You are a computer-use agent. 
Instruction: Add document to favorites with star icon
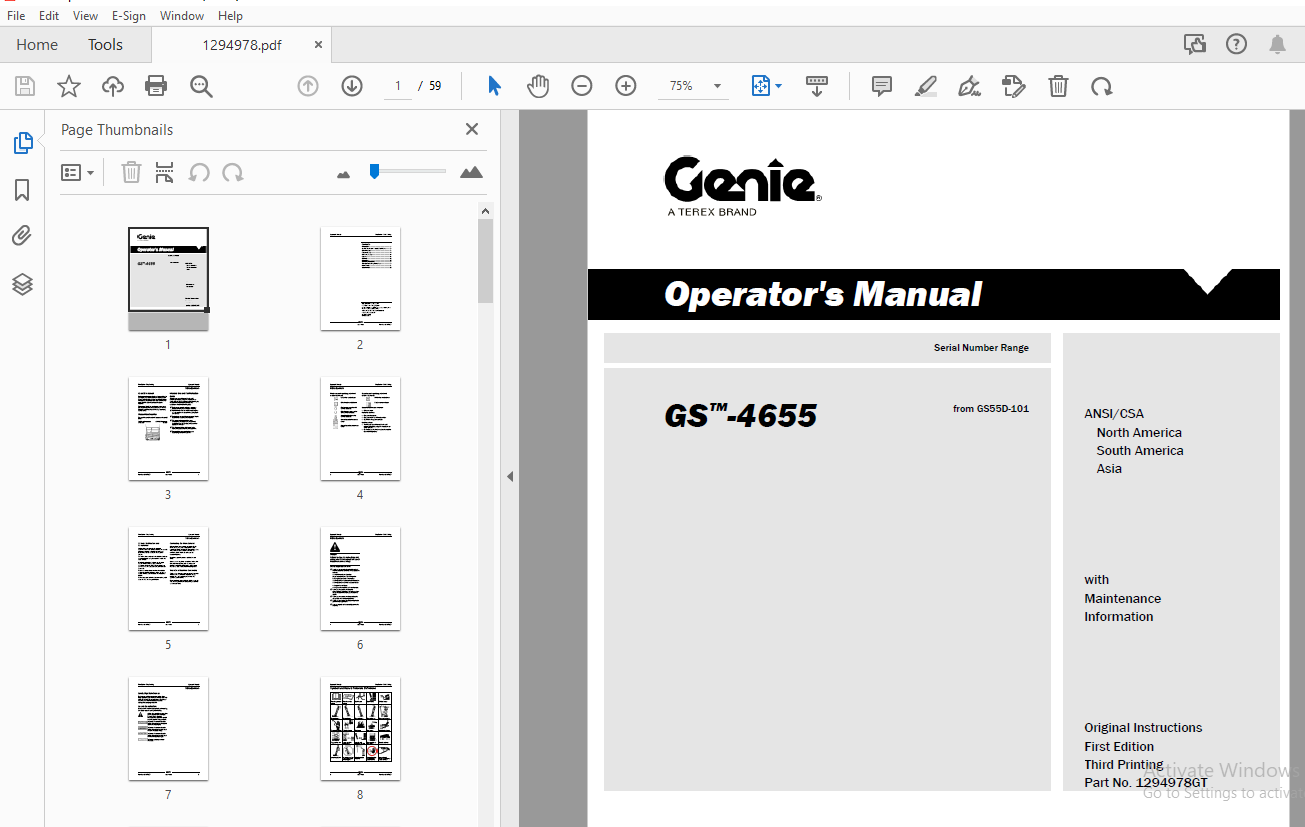[x=69, y=86]
